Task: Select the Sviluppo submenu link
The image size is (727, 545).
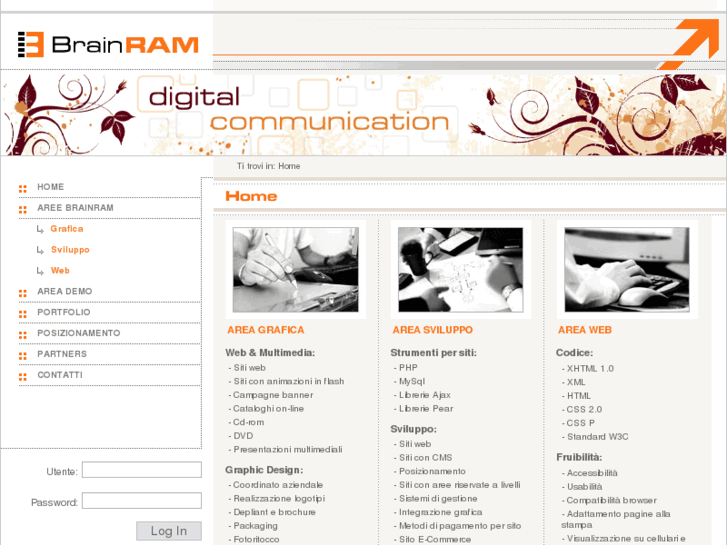Action: [x=70, y=250]
